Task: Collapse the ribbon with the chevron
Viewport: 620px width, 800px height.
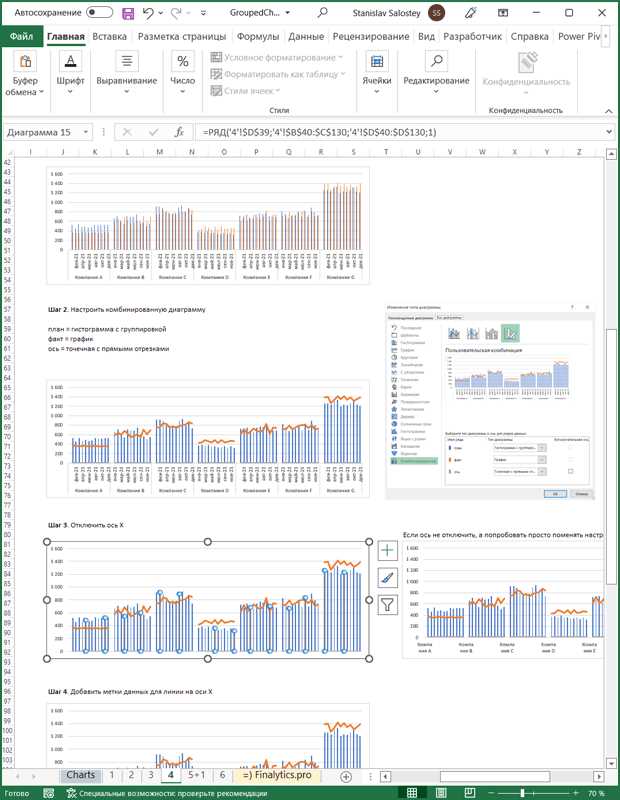Action: [x=608, y=111]
